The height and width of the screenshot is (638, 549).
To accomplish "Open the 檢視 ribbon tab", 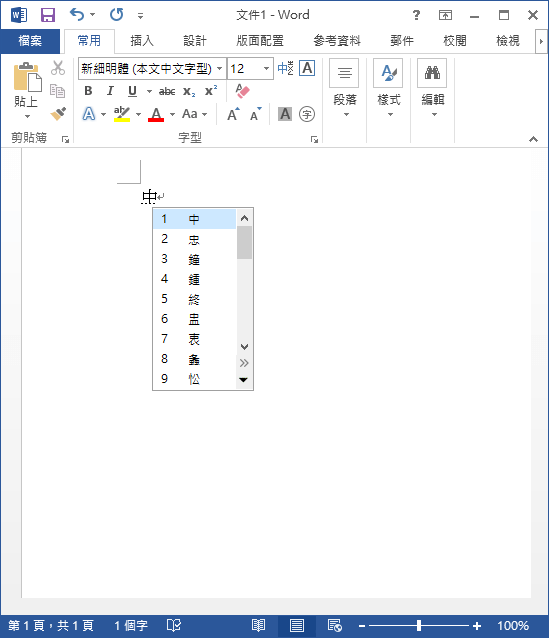I will coord(507,41).
